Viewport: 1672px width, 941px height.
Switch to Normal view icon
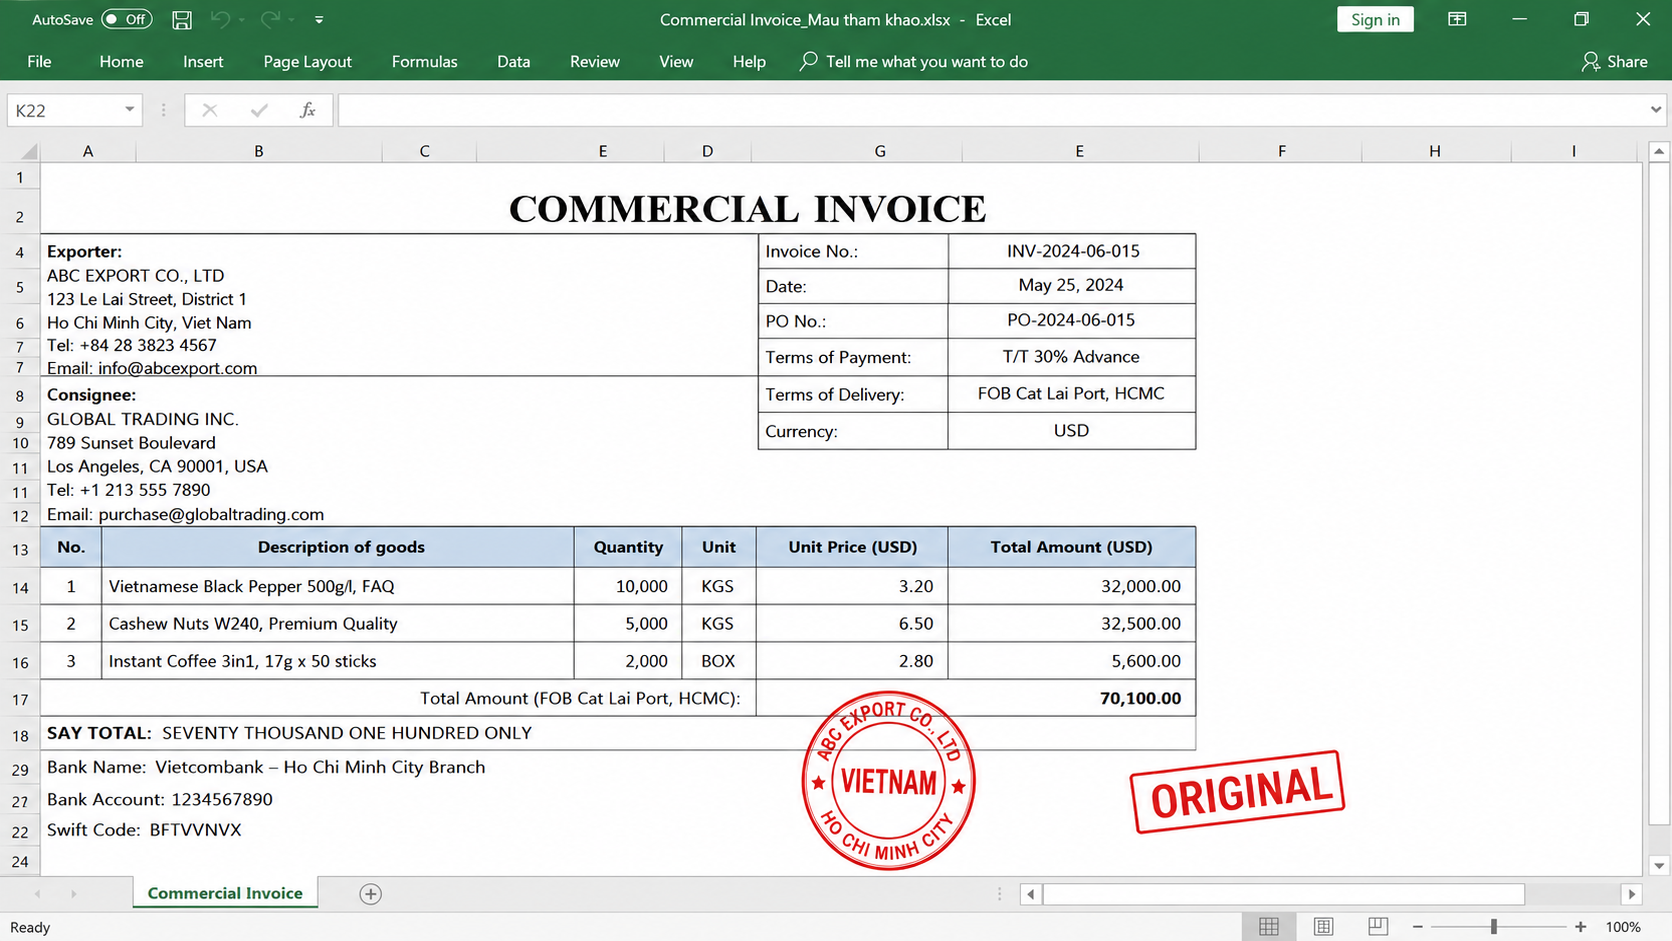tap(1269, 927)
